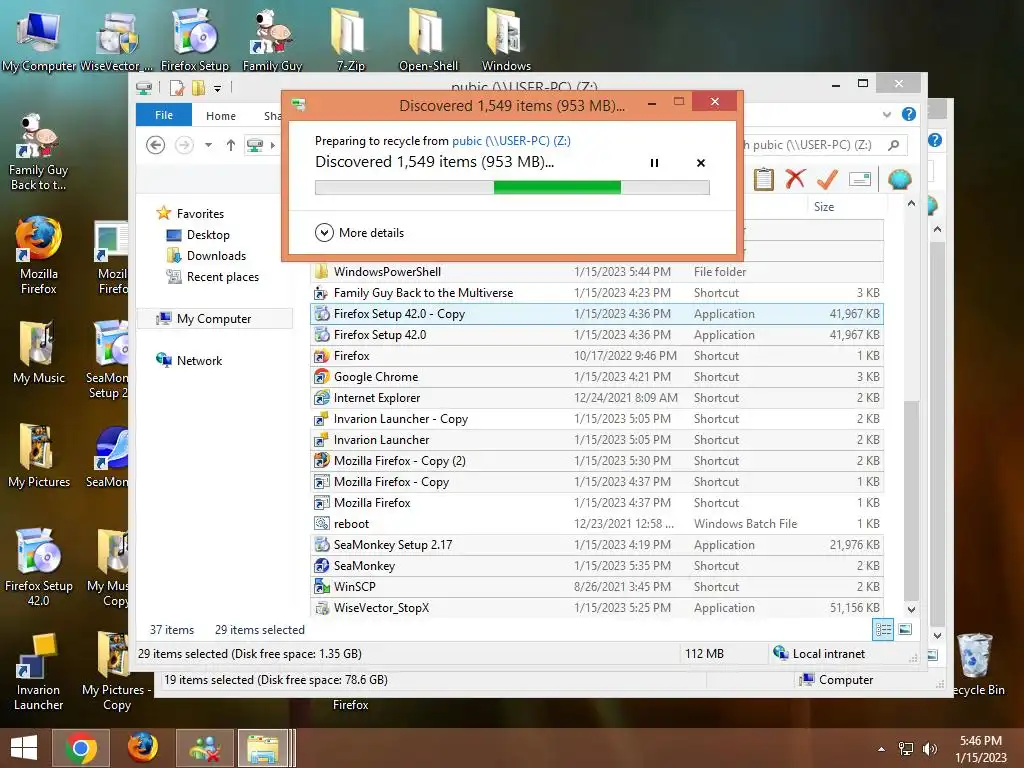The image size is (1024, 768).
Task: Select Internet Explorer shortcut in file list
Action: [x=597, y=398]
